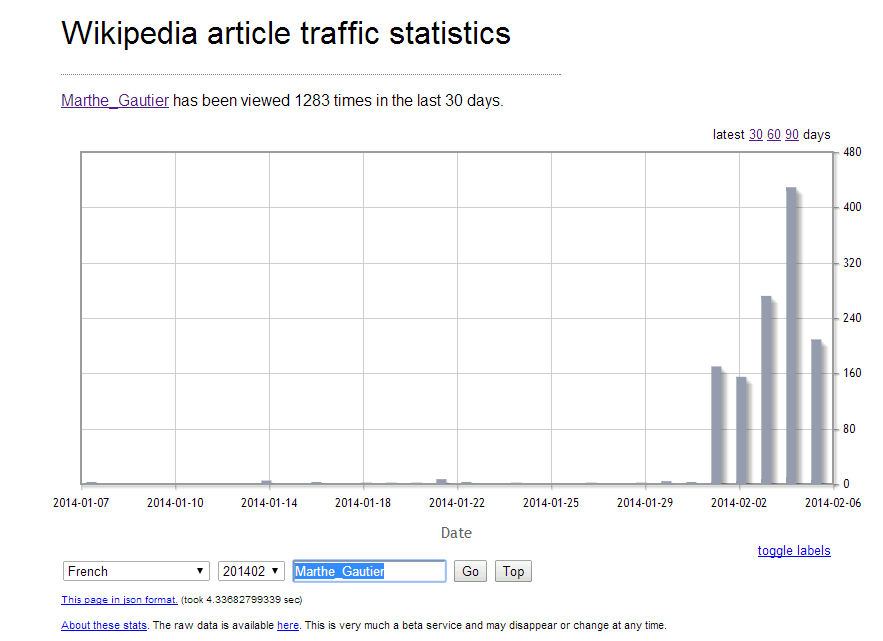Viewport: 883px width, 641px height.
Task: Show latest 30 days of stats
Action: (756, 135)
